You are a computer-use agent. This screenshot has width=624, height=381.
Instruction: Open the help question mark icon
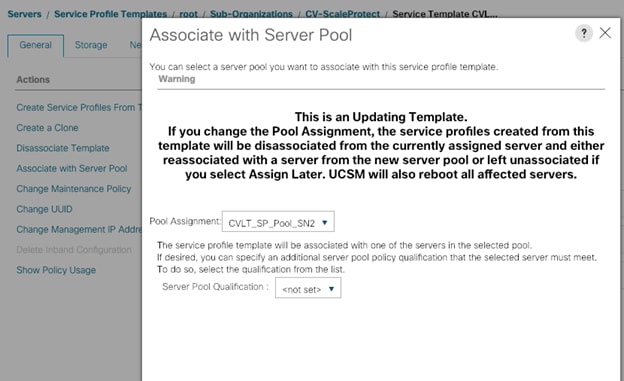584,33
